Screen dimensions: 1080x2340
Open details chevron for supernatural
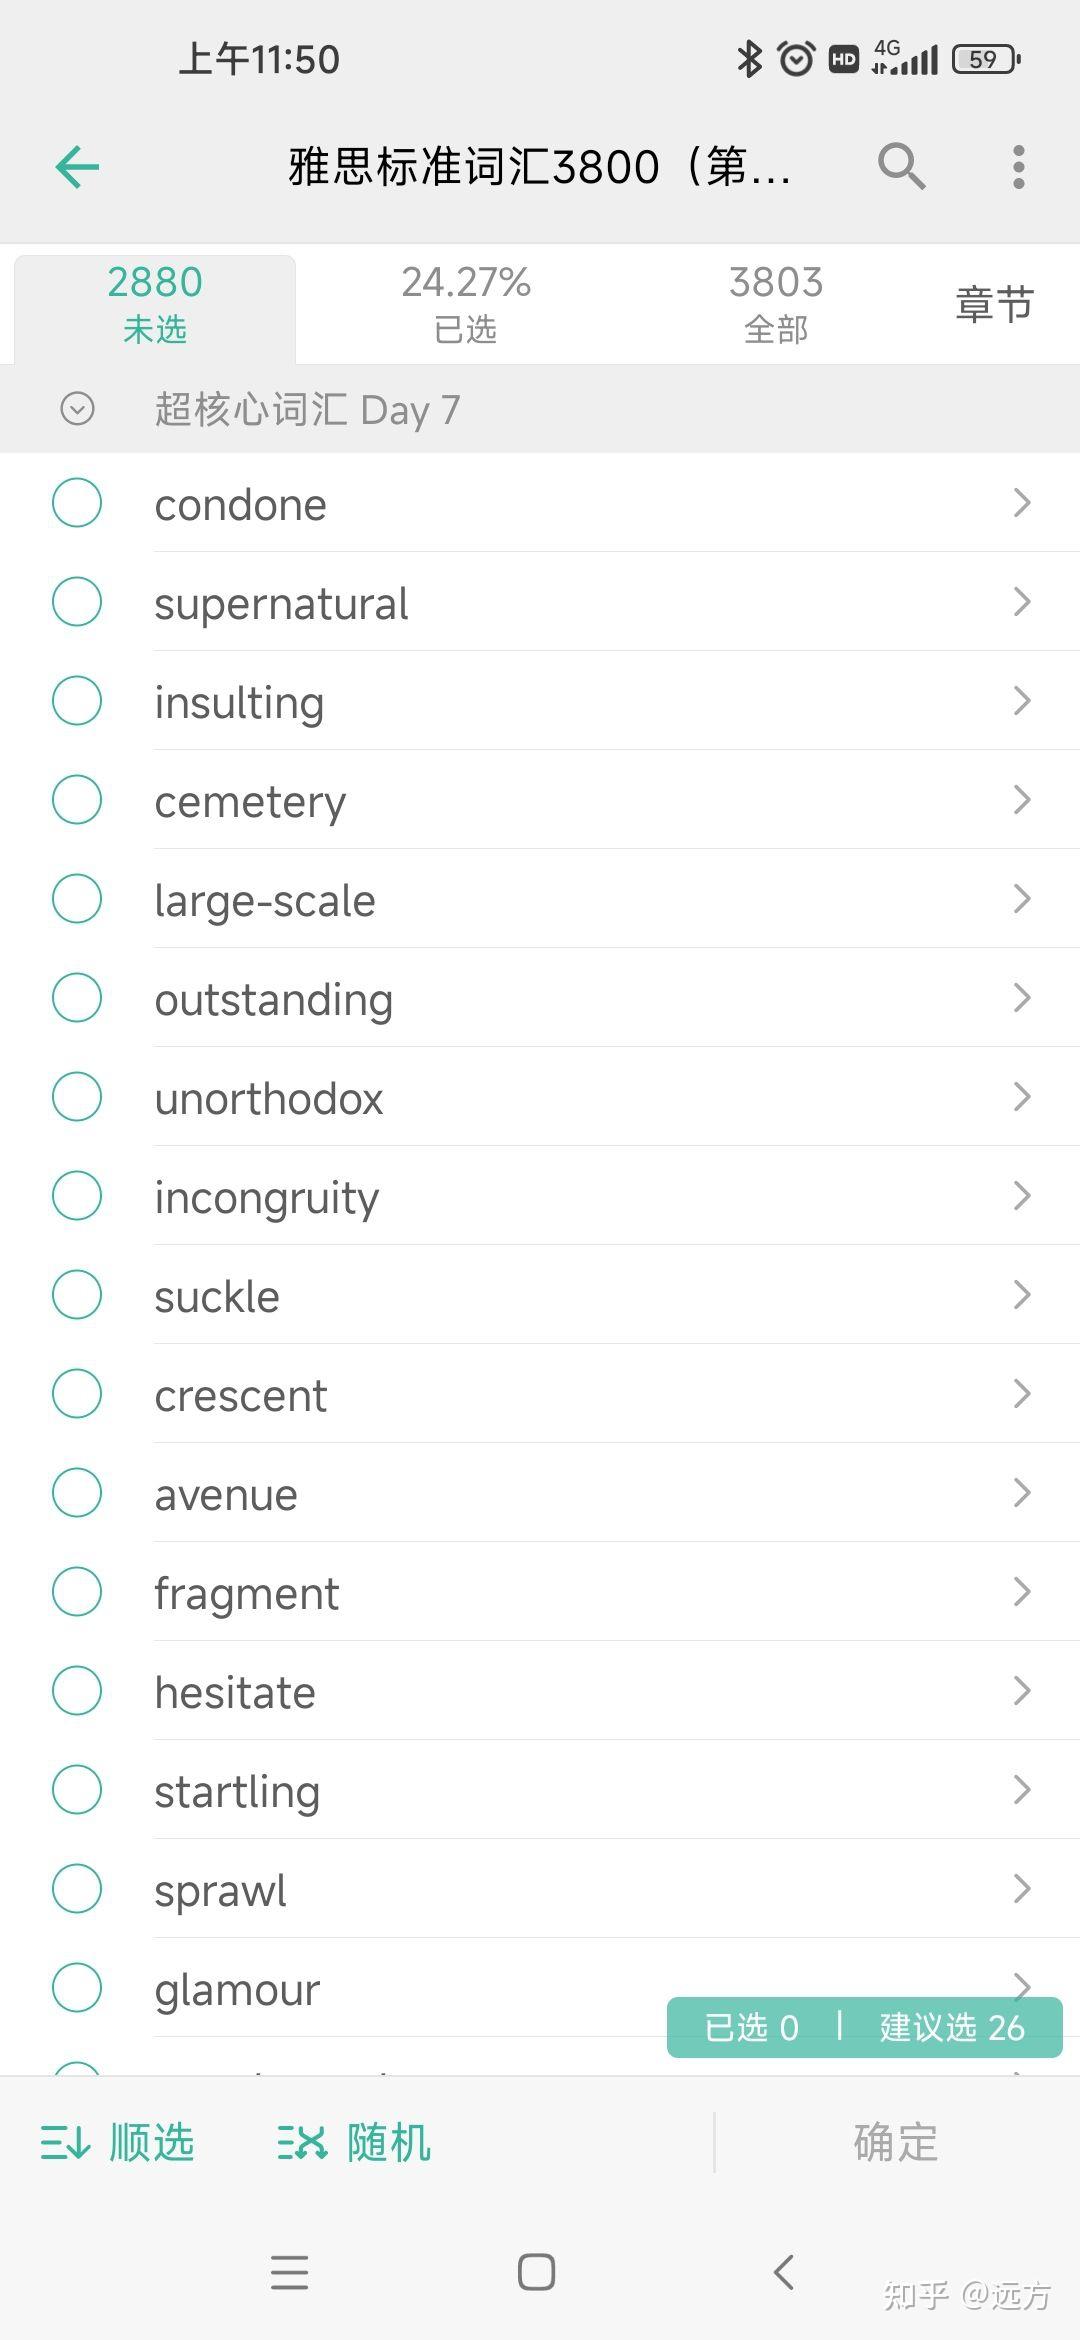tap(1021, 602)
